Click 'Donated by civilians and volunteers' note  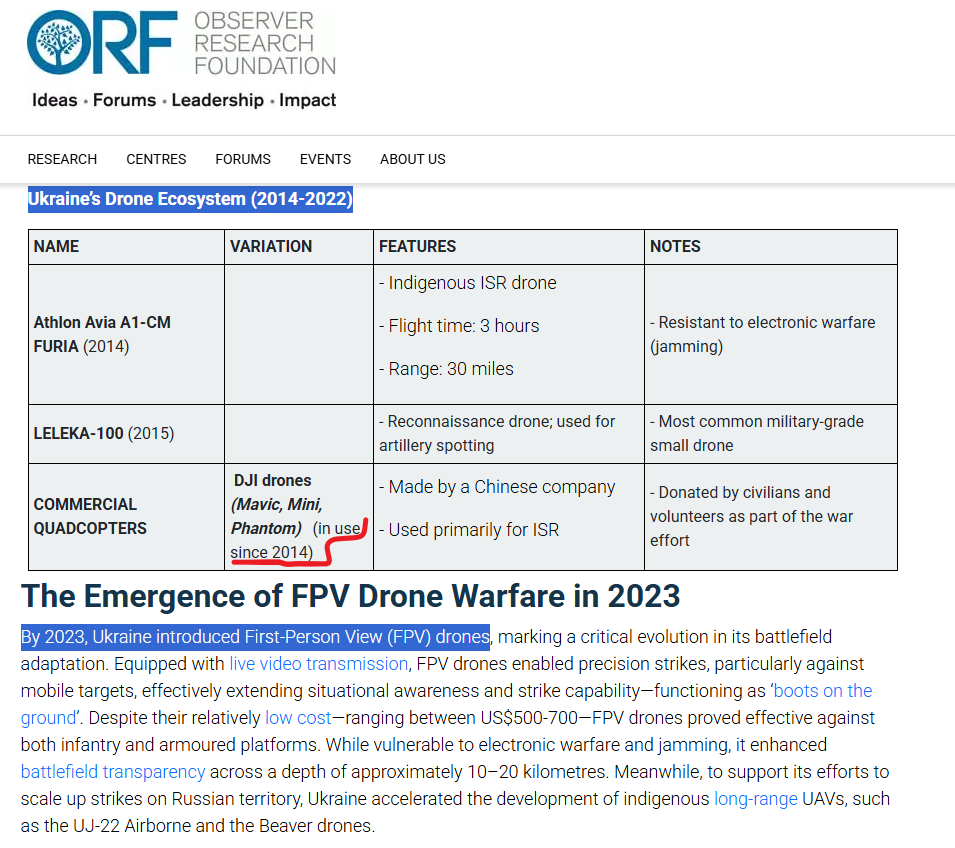click(752, 516)
